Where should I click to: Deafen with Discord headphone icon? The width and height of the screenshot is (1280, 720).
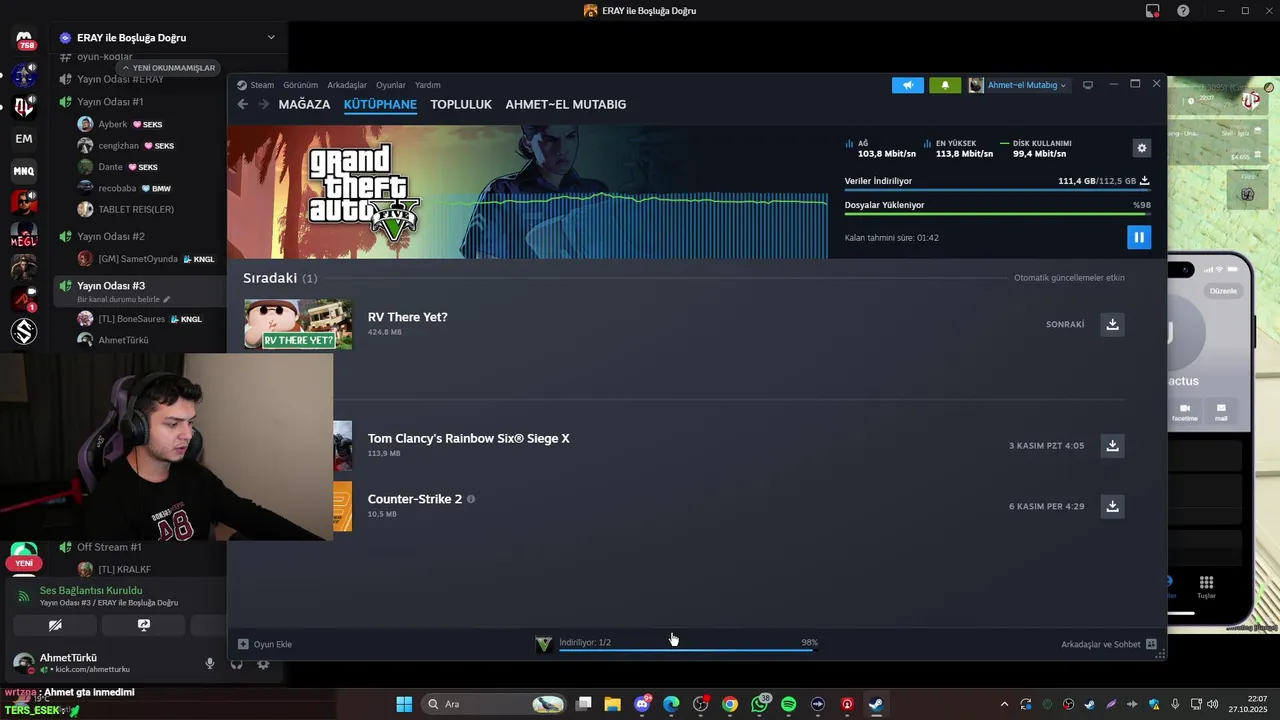click(x=237, y=663)
